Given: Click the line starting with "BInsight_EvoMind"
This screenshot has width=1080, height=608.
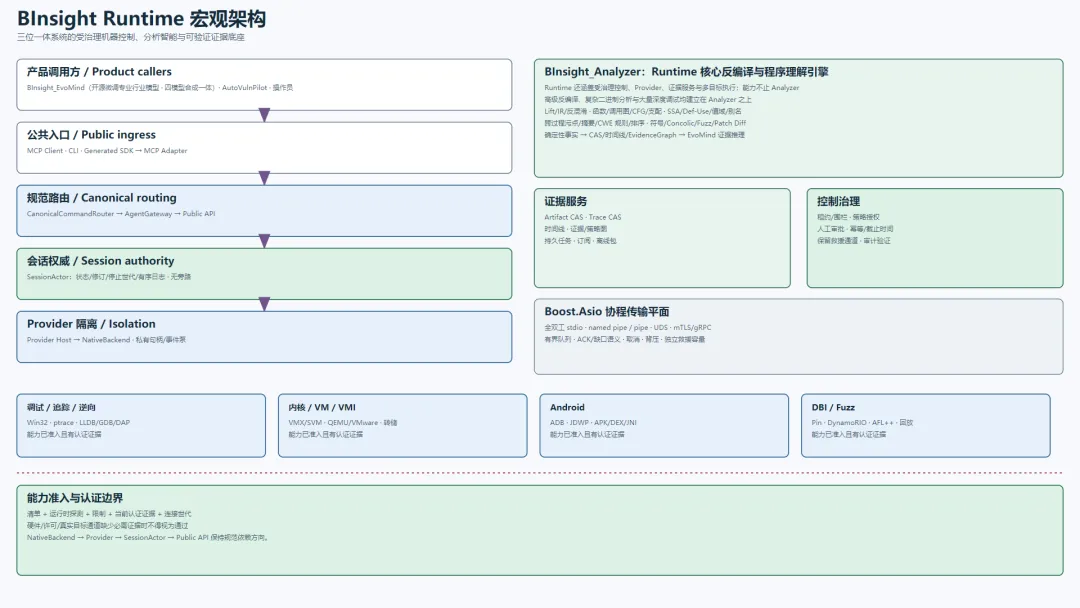Looking at the screenshot, I should click(x=160, y=87).
